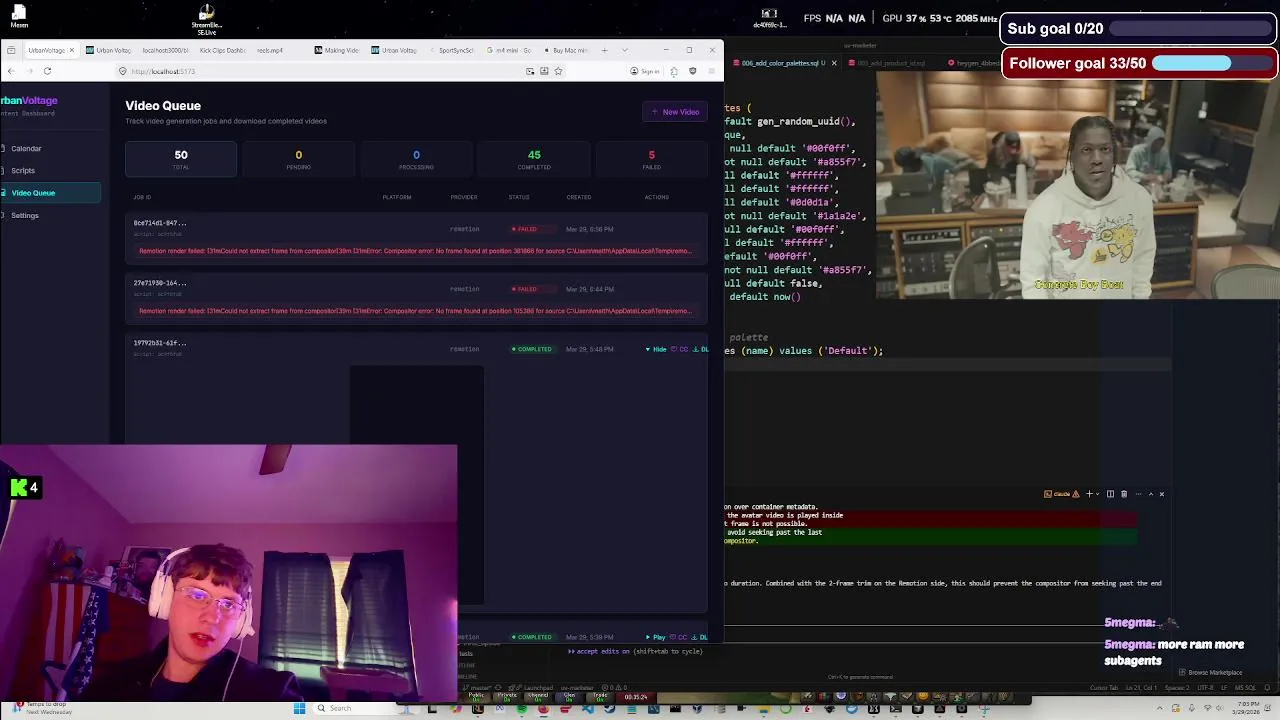Click Sign in in the browser toolbar
The image size is (1280, 720).
click(646, 71)
